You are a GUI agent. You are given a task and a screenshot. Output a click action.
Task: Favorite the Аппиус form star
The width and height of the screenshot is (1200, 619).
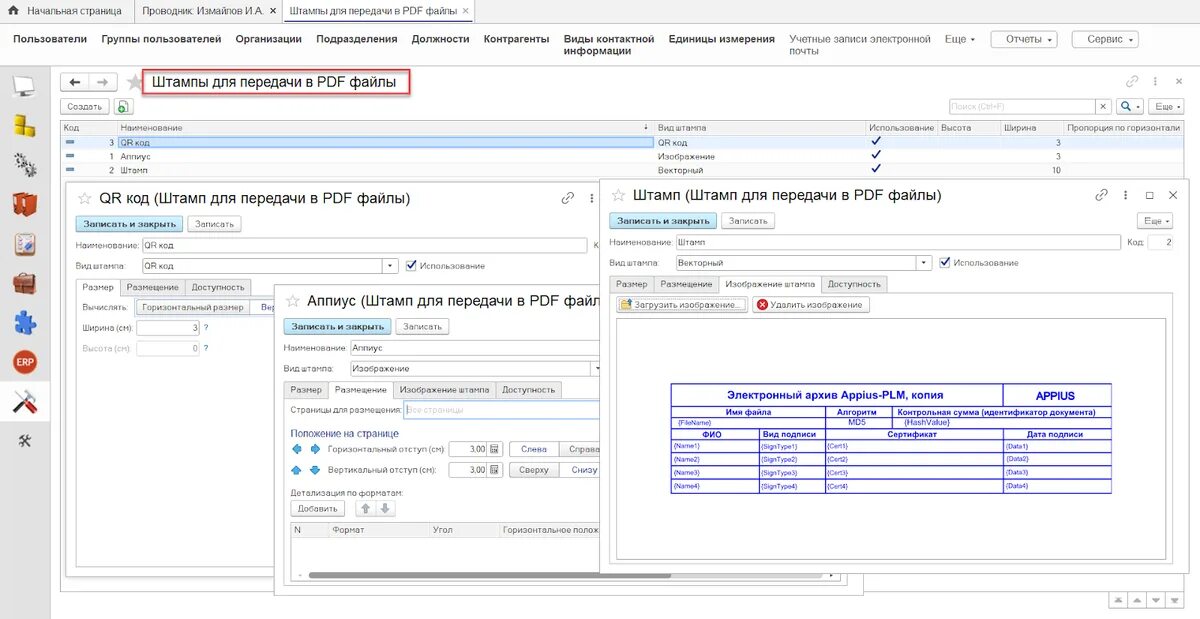[293, 300]
